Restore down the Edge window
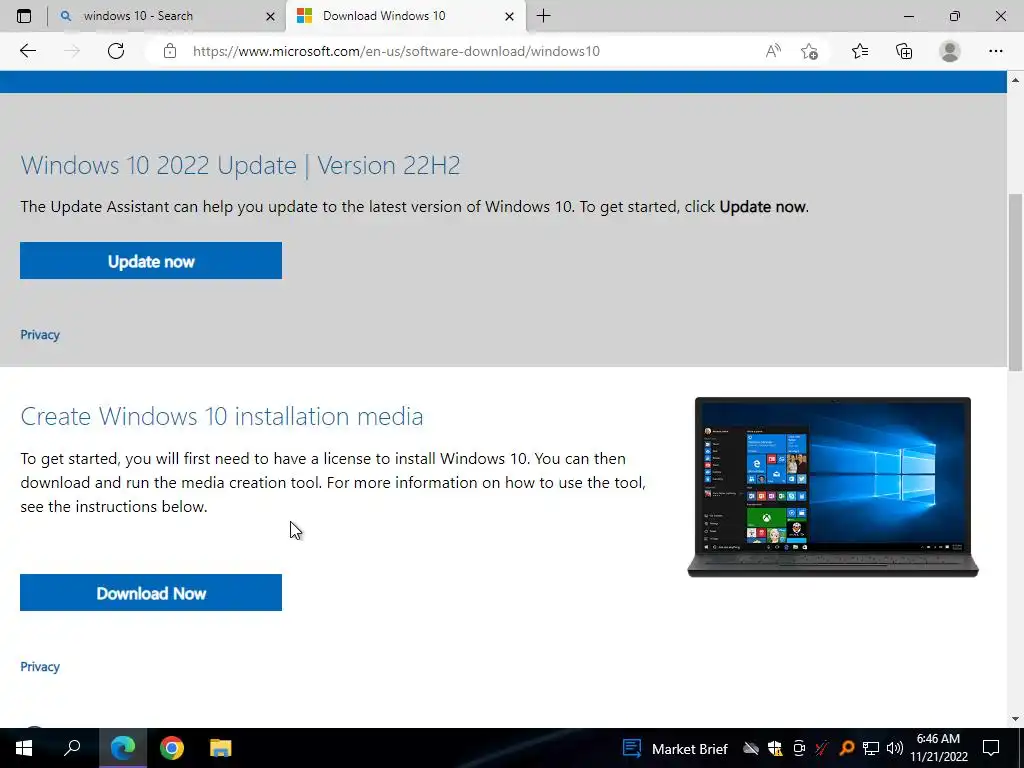 955,16
